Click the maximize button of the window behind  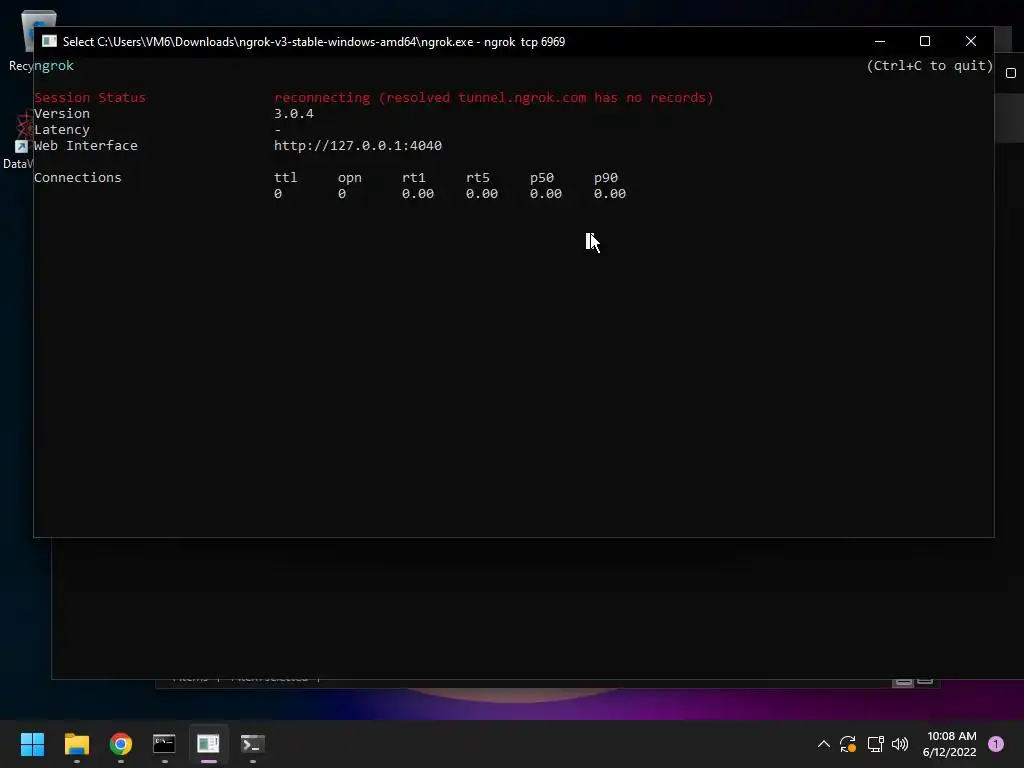[x=1011, y=73]
